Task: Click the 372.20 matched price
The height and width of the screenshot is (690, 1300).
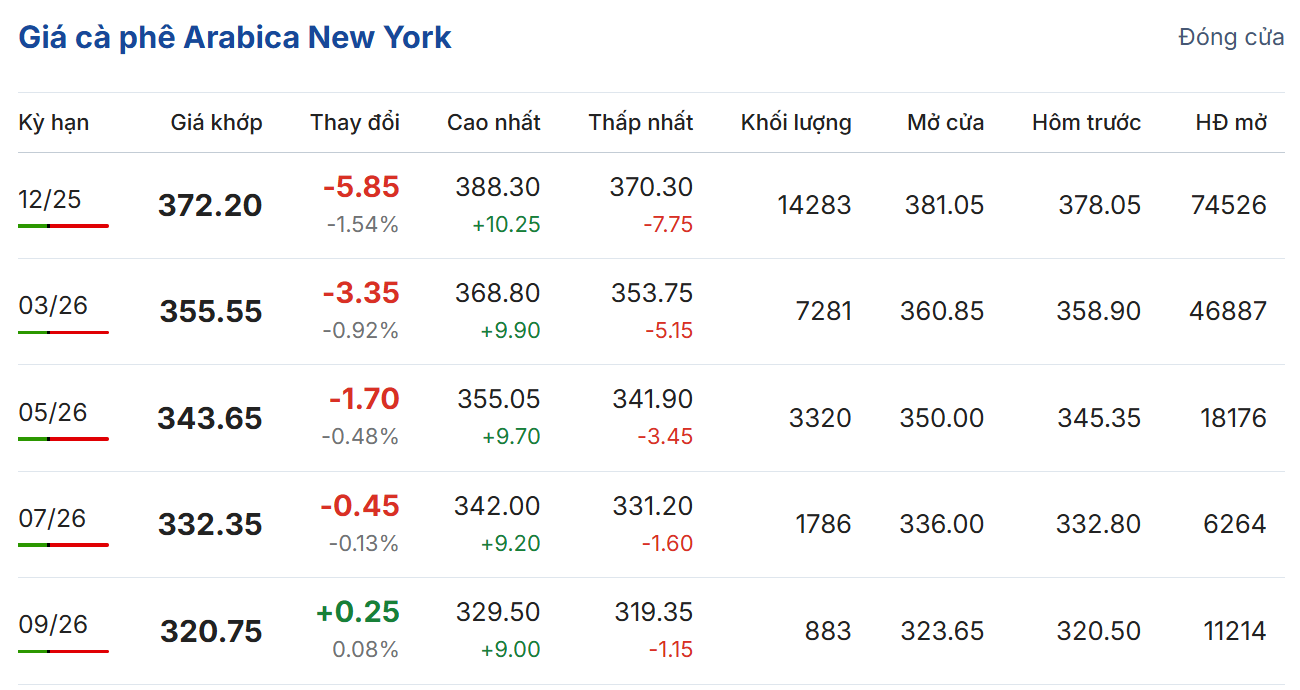Action: coord(210,206)
